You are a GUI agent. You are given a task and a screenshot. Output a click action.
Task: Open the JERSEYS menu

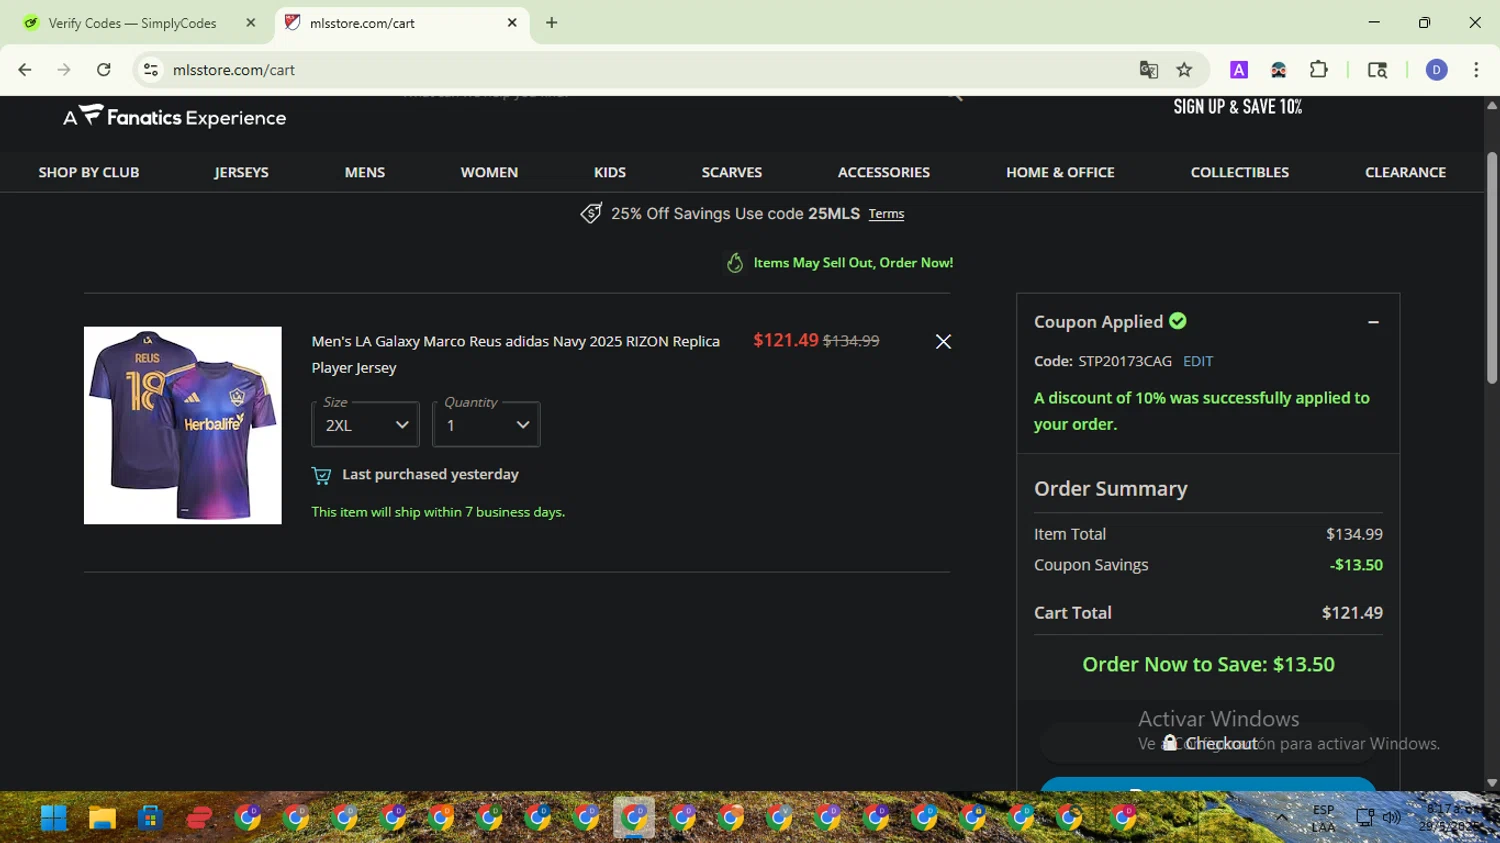pyautogui.click(x=241, y=172)
